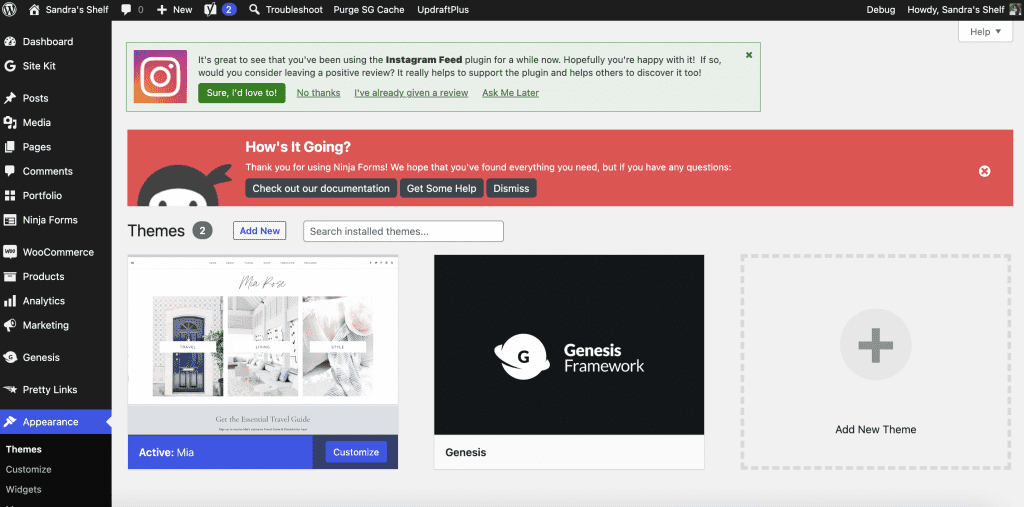Click the Appearance paintbrush icon
The height and width of the screenshot is (507, 1024).
pos(10,422)
